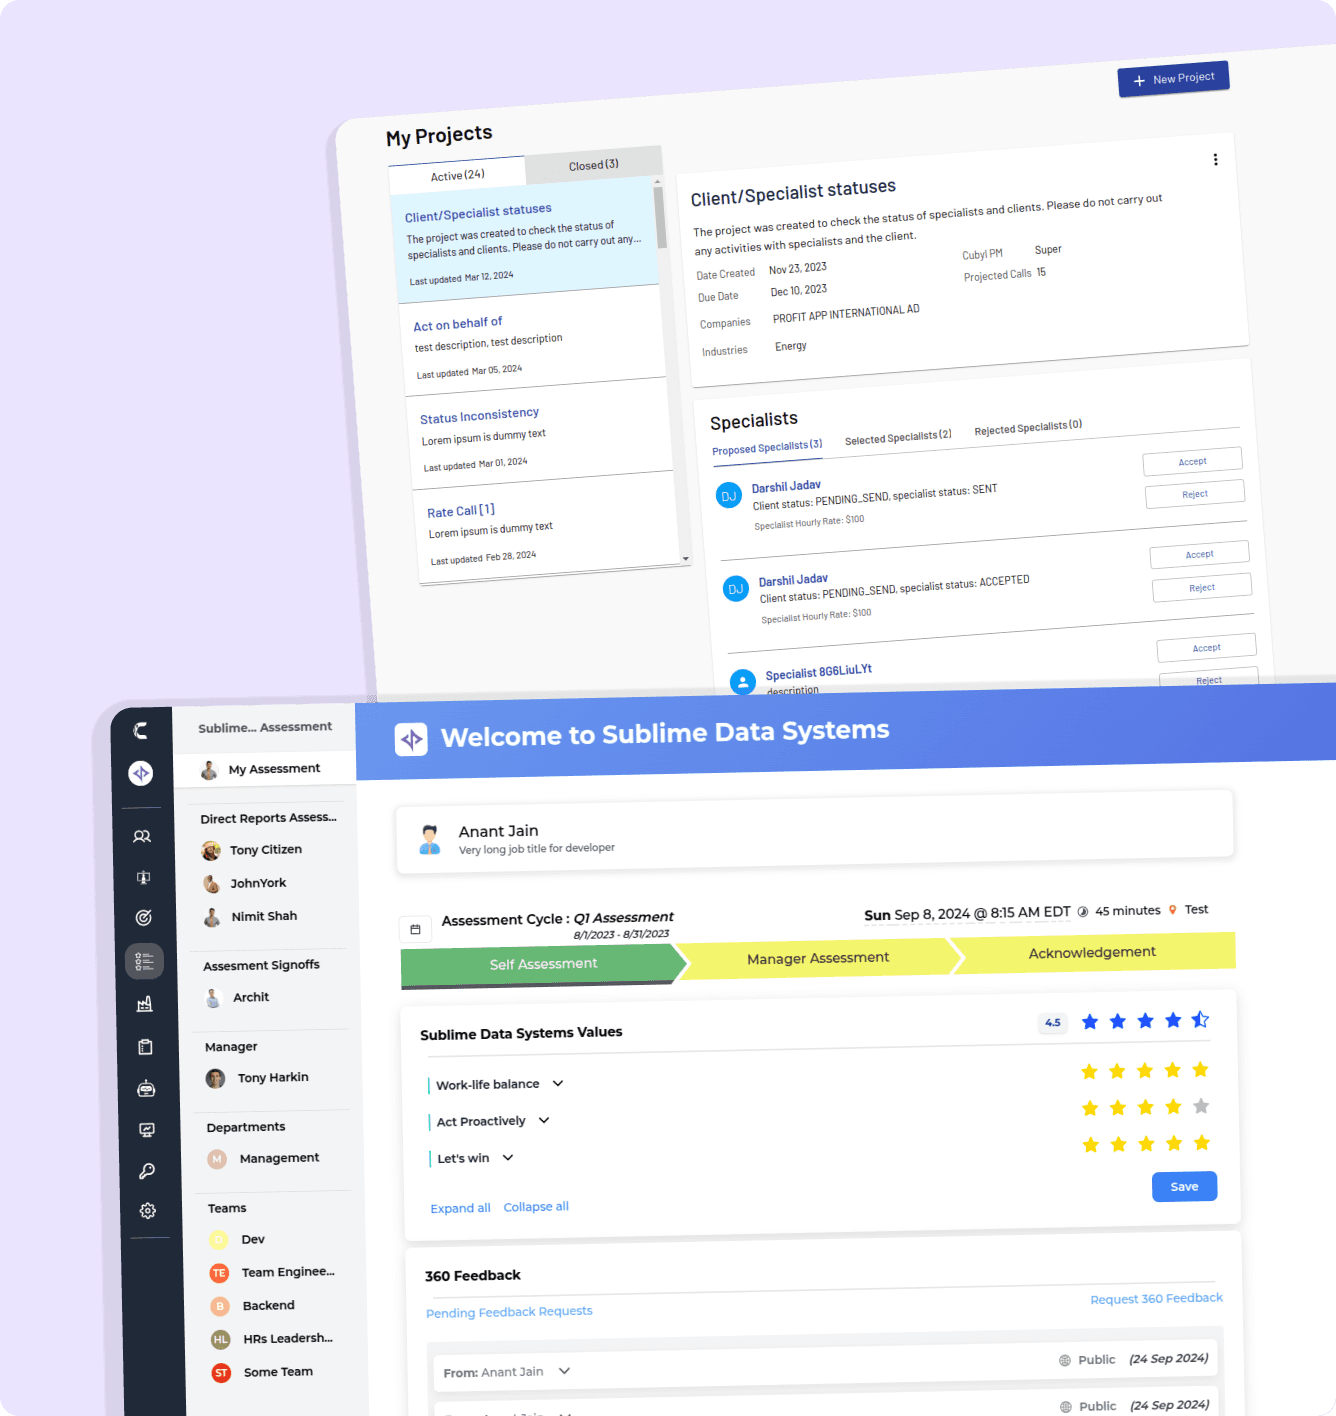Select My Assessment in the side panel

[264, 769]
